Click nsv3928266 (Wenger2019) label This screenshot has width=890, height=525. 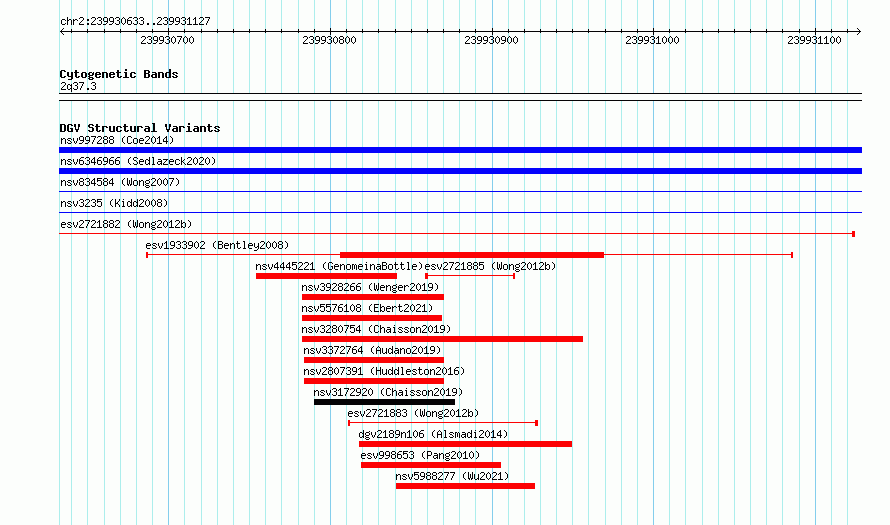click(x=370, y=287)
